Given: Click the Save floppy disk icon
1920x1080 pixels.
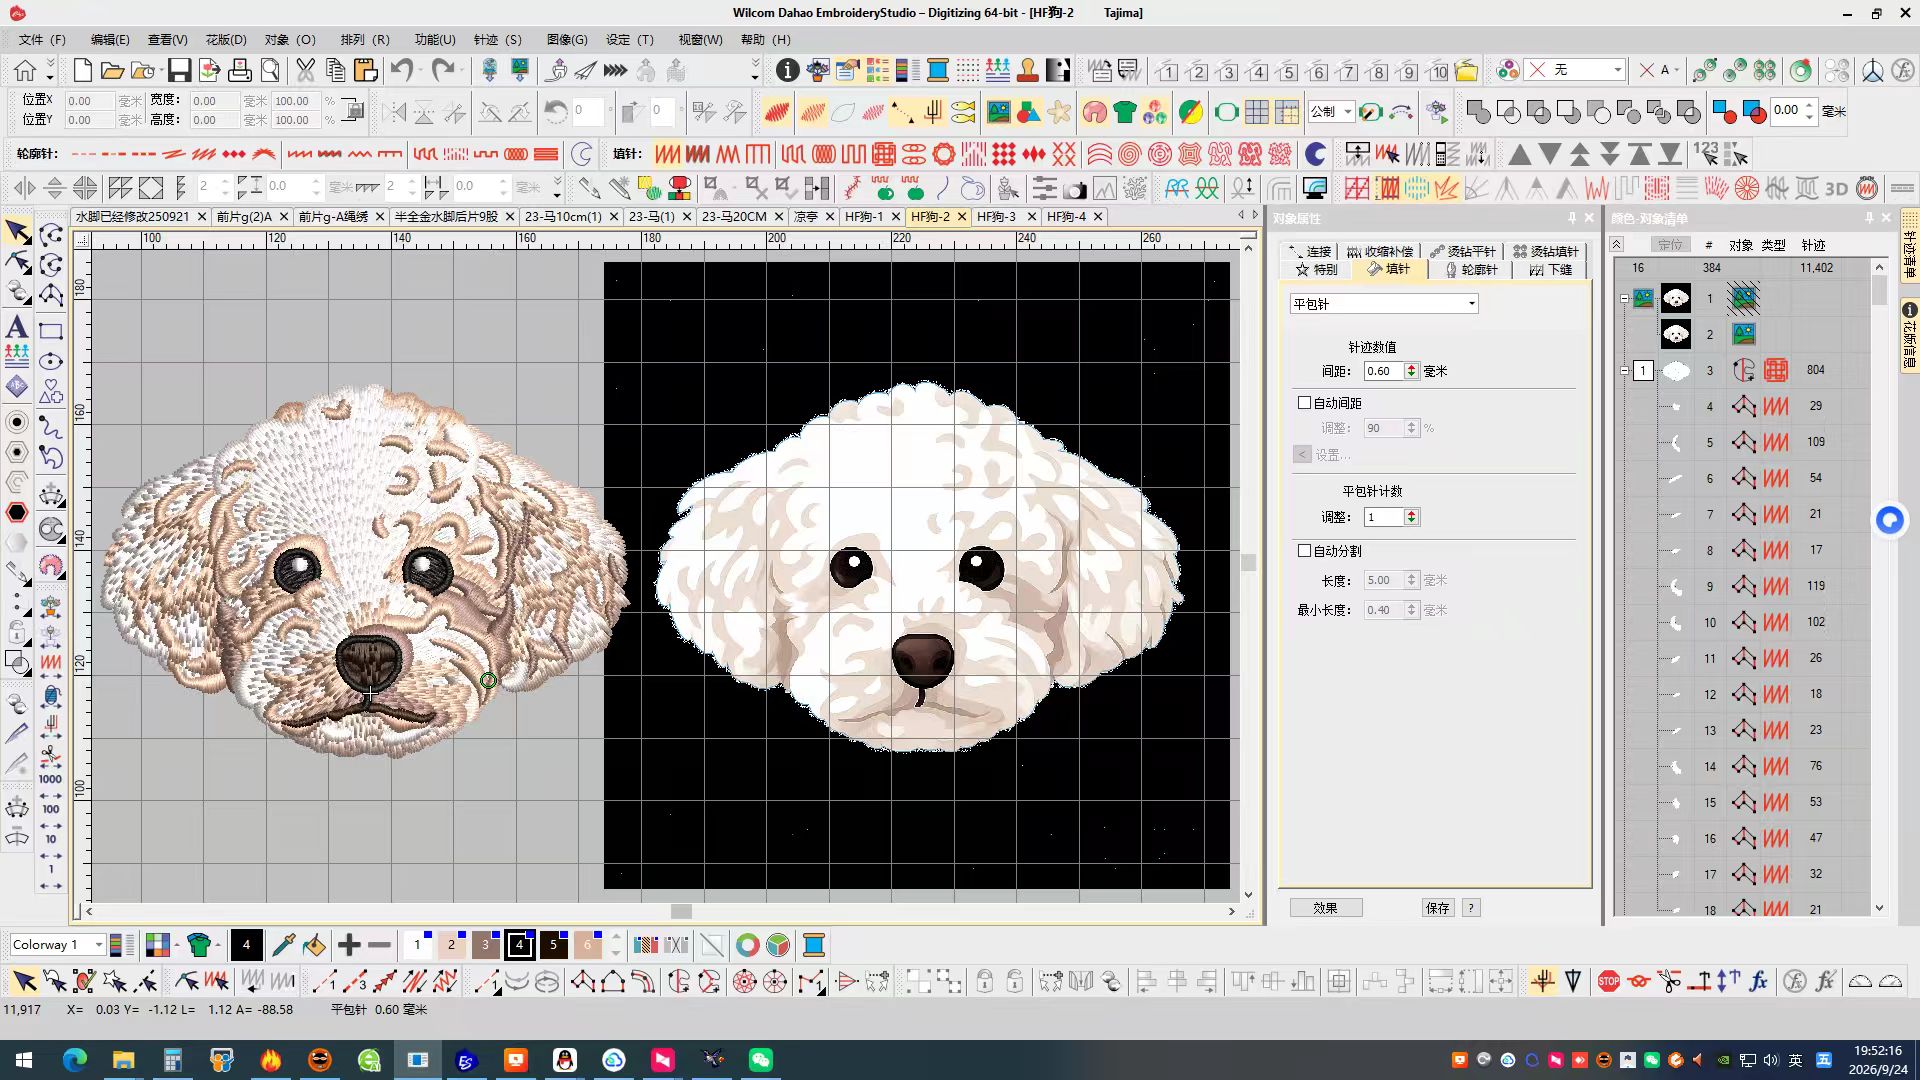Looking at the screenshot, I should [179, 70].
